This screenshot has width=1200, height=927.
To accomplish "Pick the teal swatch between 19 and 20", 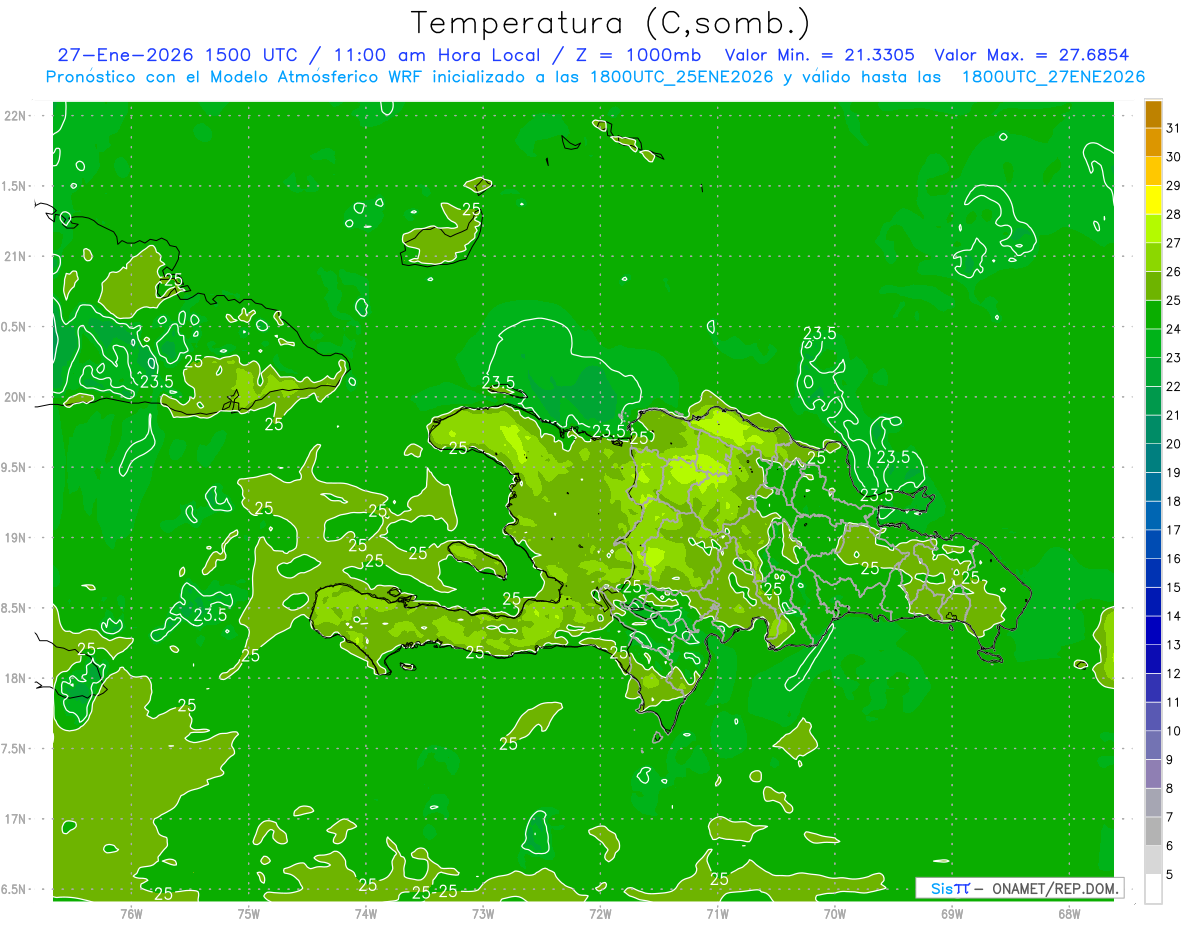I will click(x=1153, y=458).
